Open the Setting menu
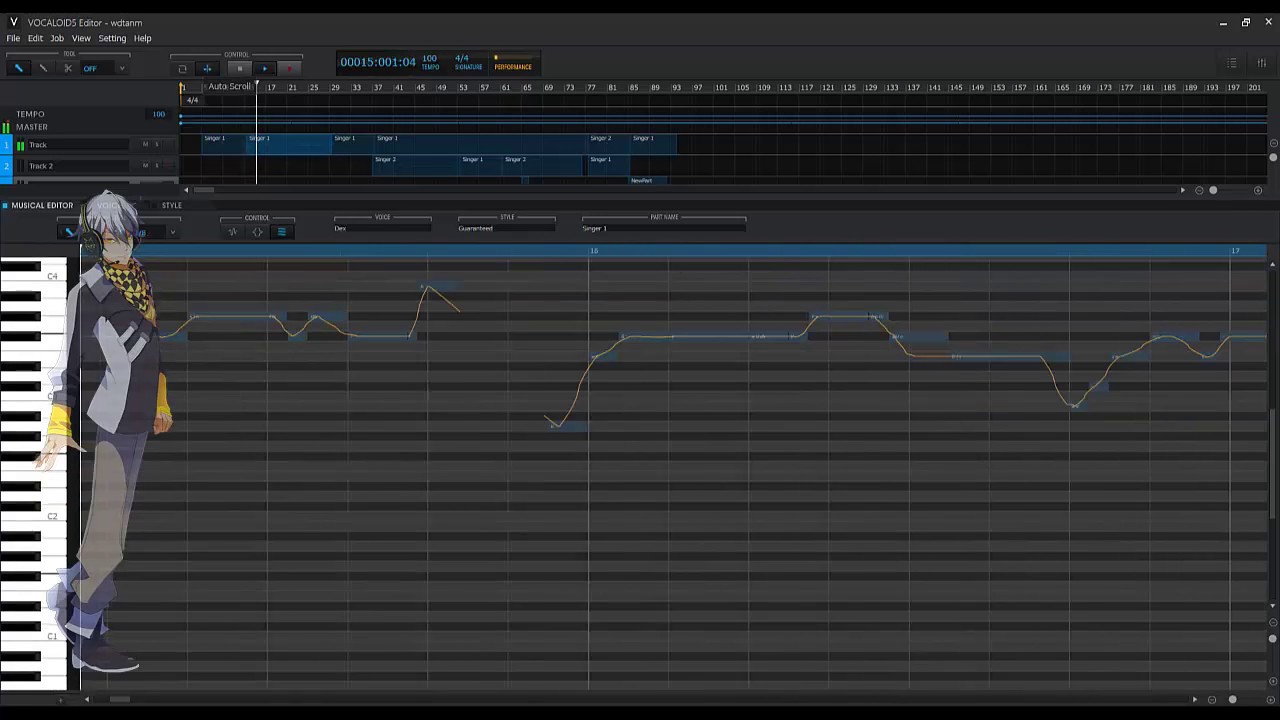1280x720 pixels. coord(112,38)
